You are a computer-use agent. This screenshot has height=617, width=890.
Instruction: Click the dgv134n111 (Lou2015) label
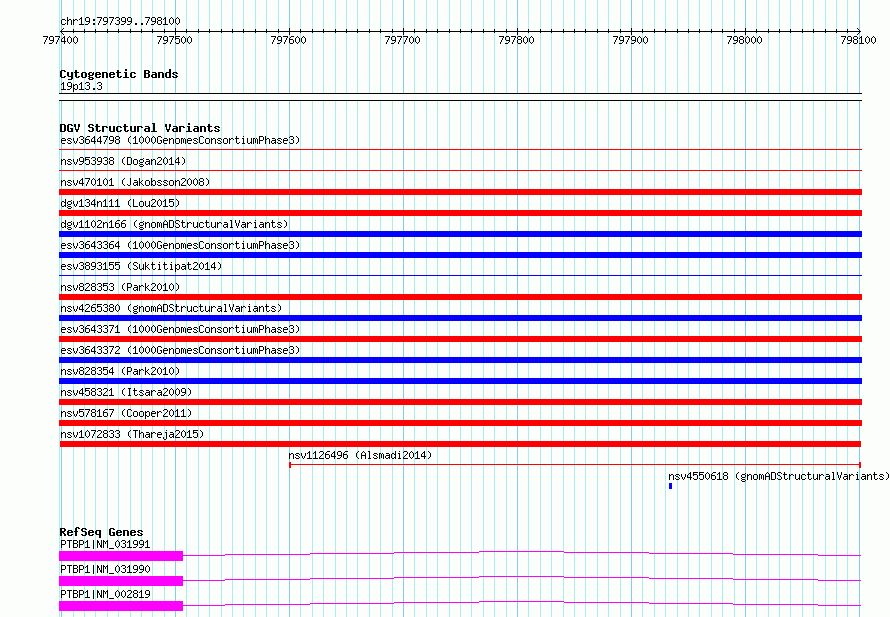click(120, 203)
